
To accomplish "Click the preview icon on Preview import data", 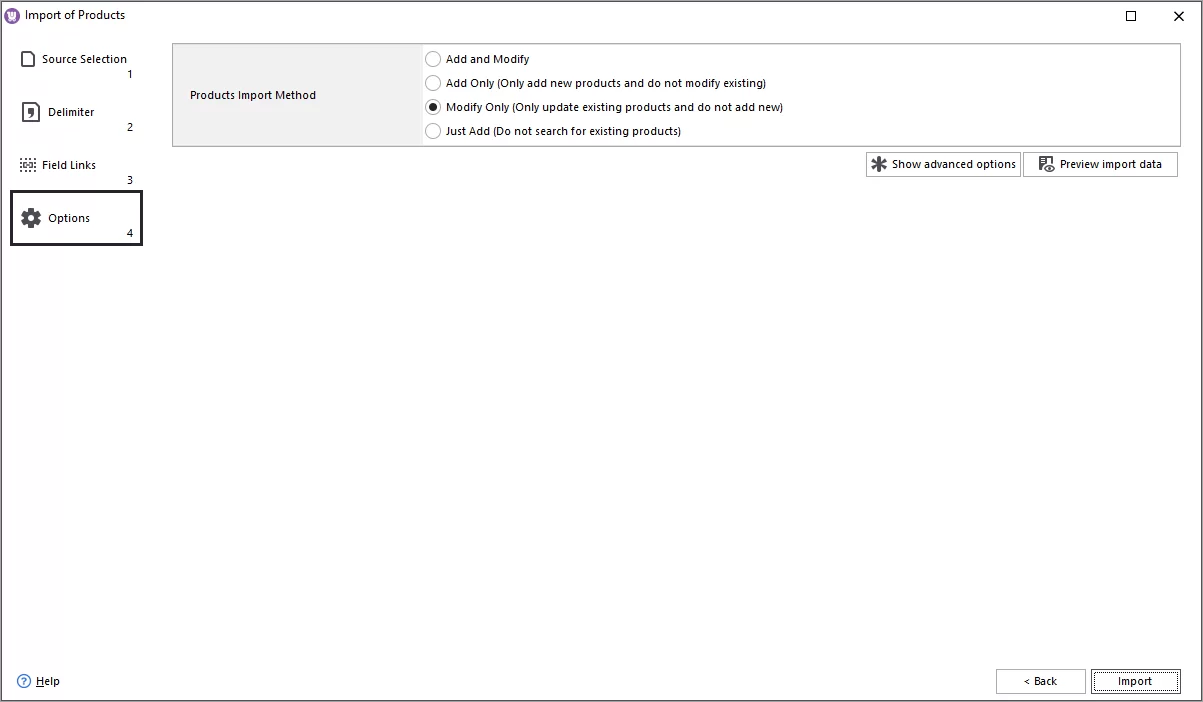I will 1047,164.
